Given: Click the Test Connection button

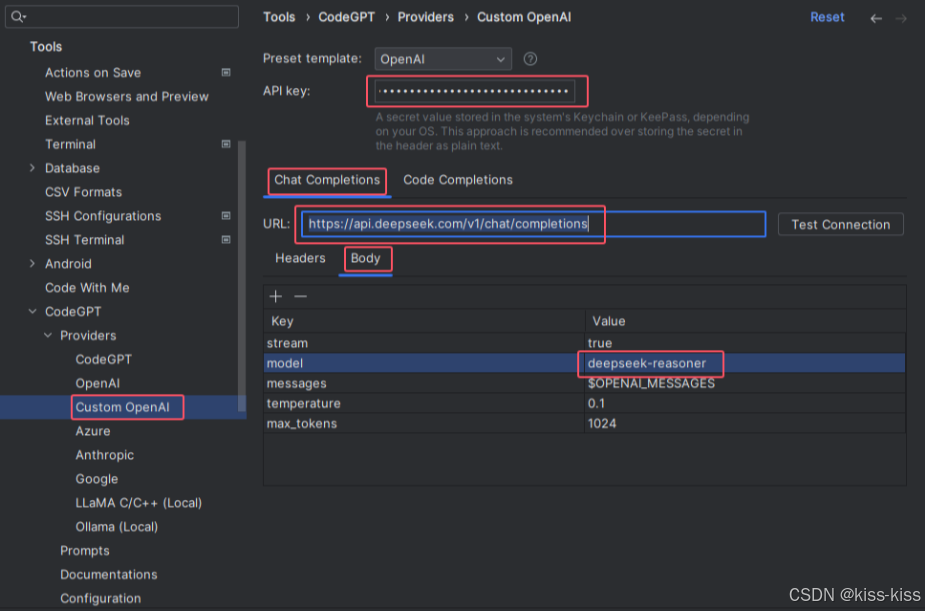Looking at the screenshot, I should (x=841, y=225).
